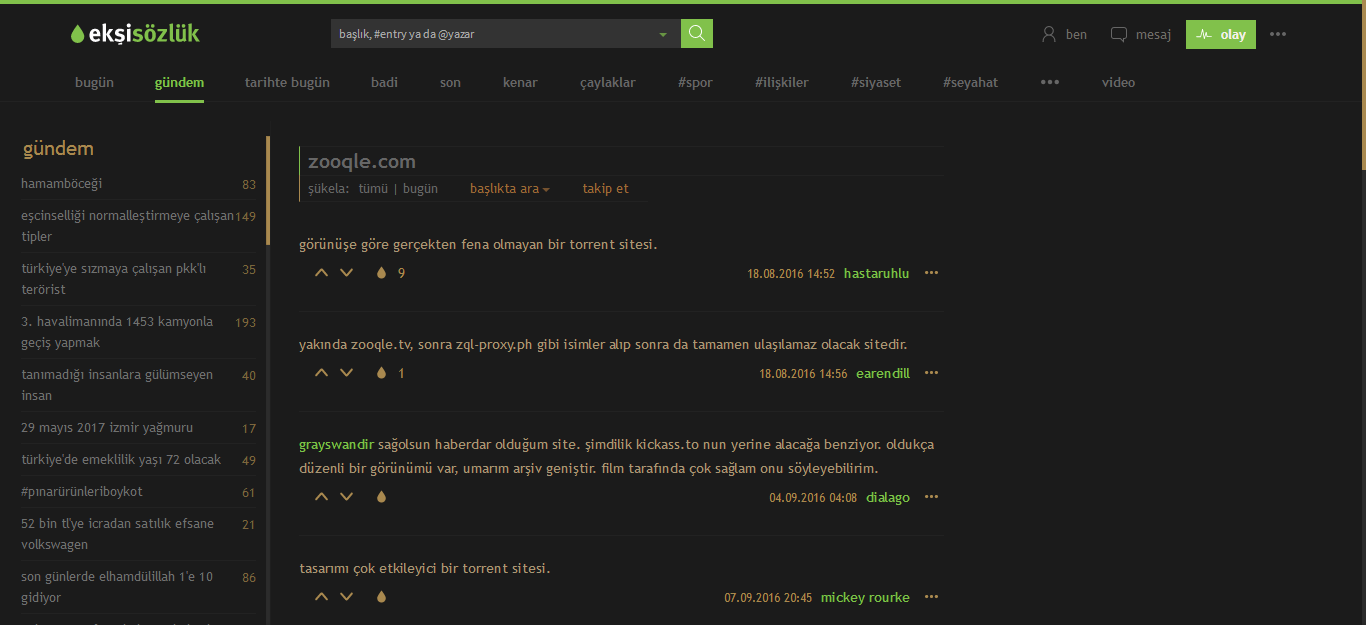Click the ekşi sözlük logo
This screenshot has width=1366, height=625.
click(134, 32)
